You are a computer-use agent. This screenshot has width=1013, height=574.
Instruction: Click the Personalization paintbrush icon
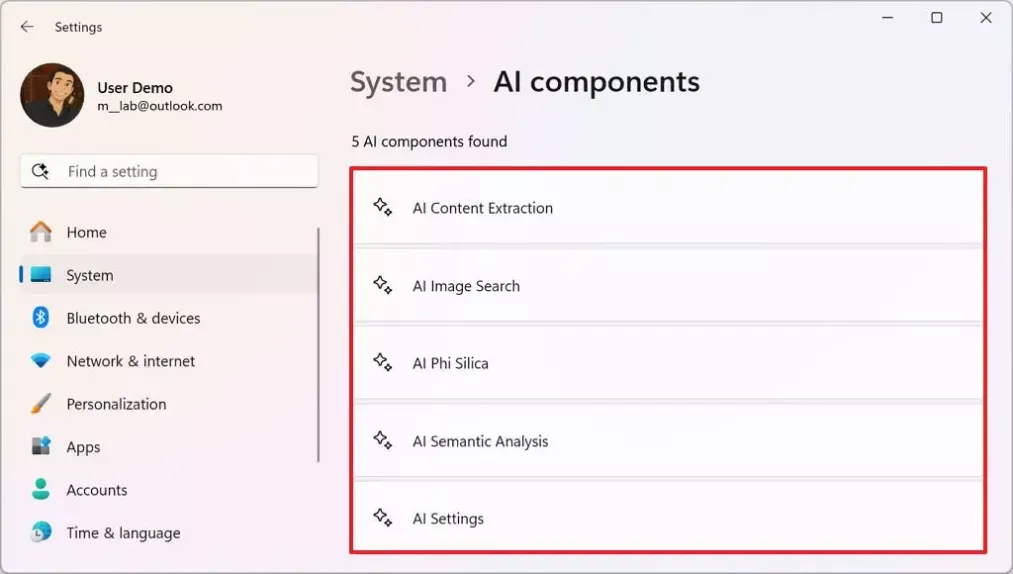pos(41,403)
